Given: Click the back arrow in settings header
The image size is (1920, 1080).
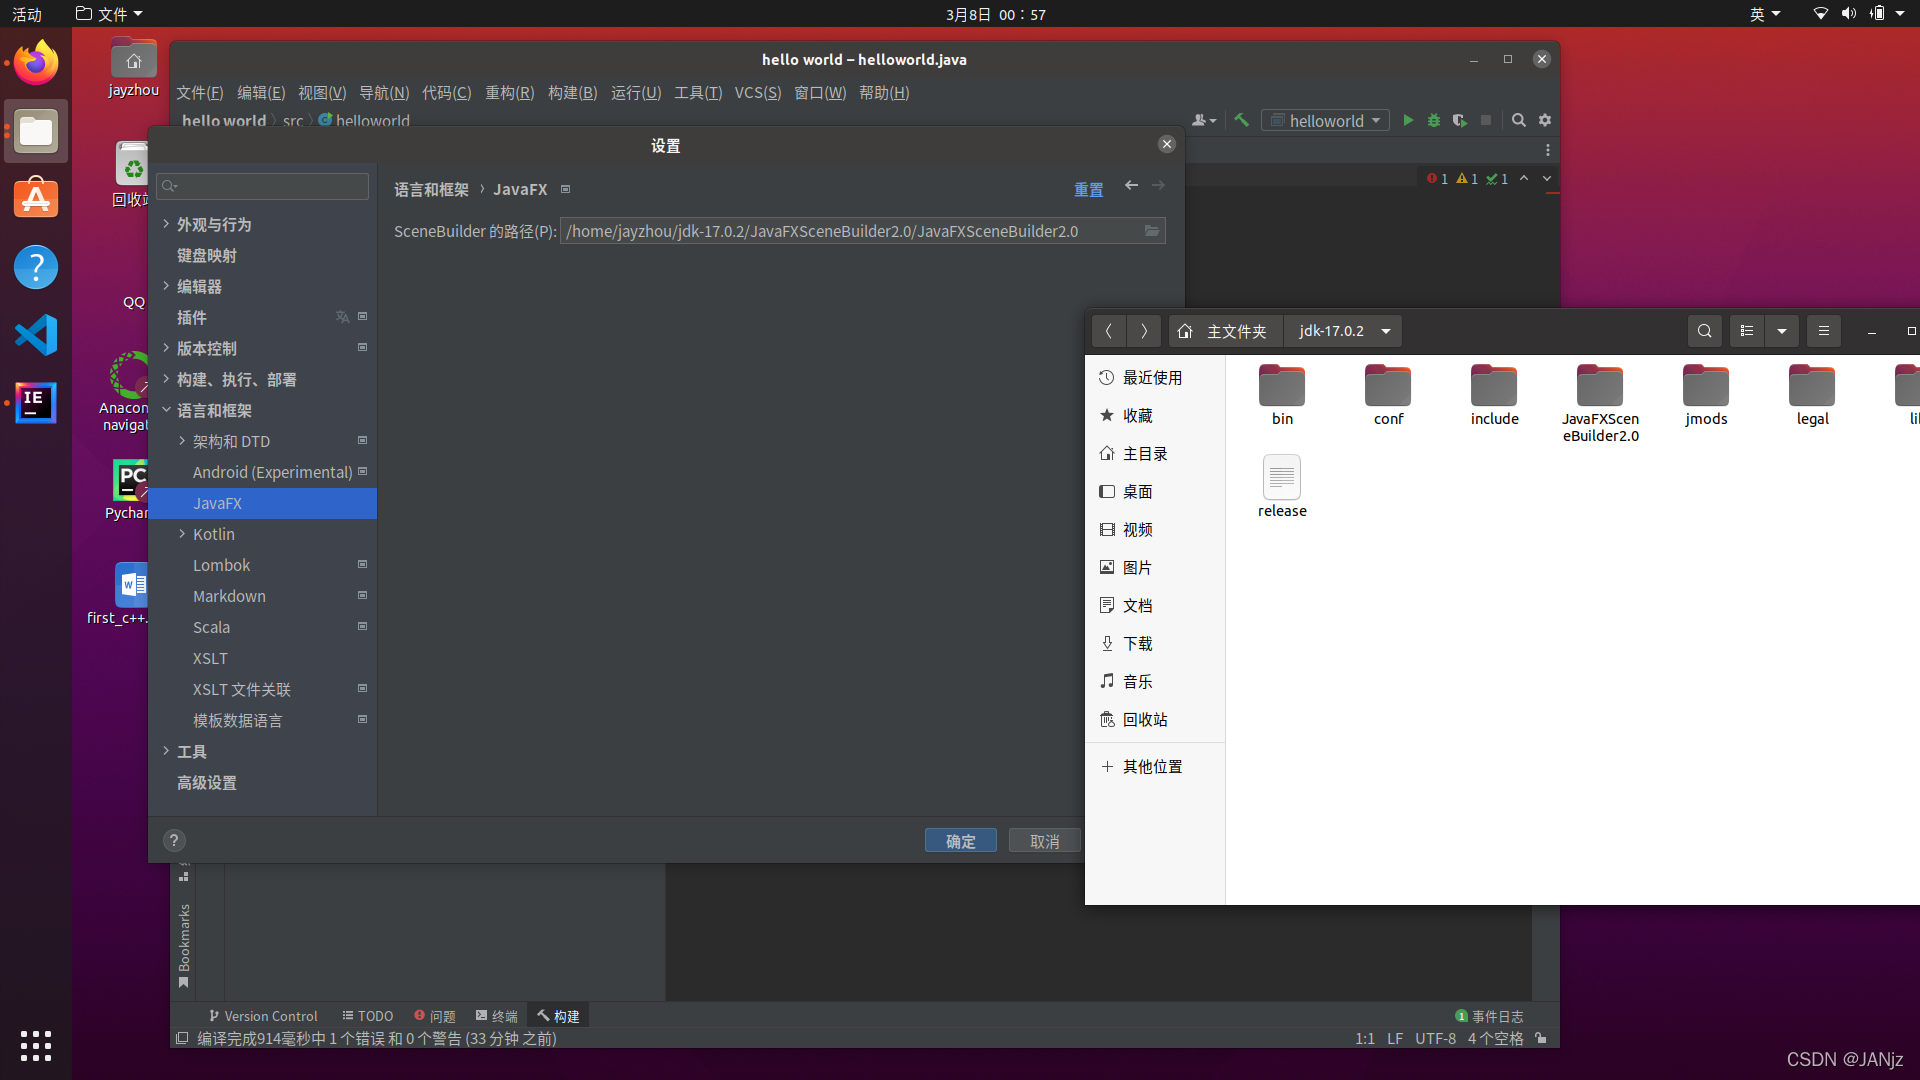Looking at the screenshot, I should (1131, 186).
